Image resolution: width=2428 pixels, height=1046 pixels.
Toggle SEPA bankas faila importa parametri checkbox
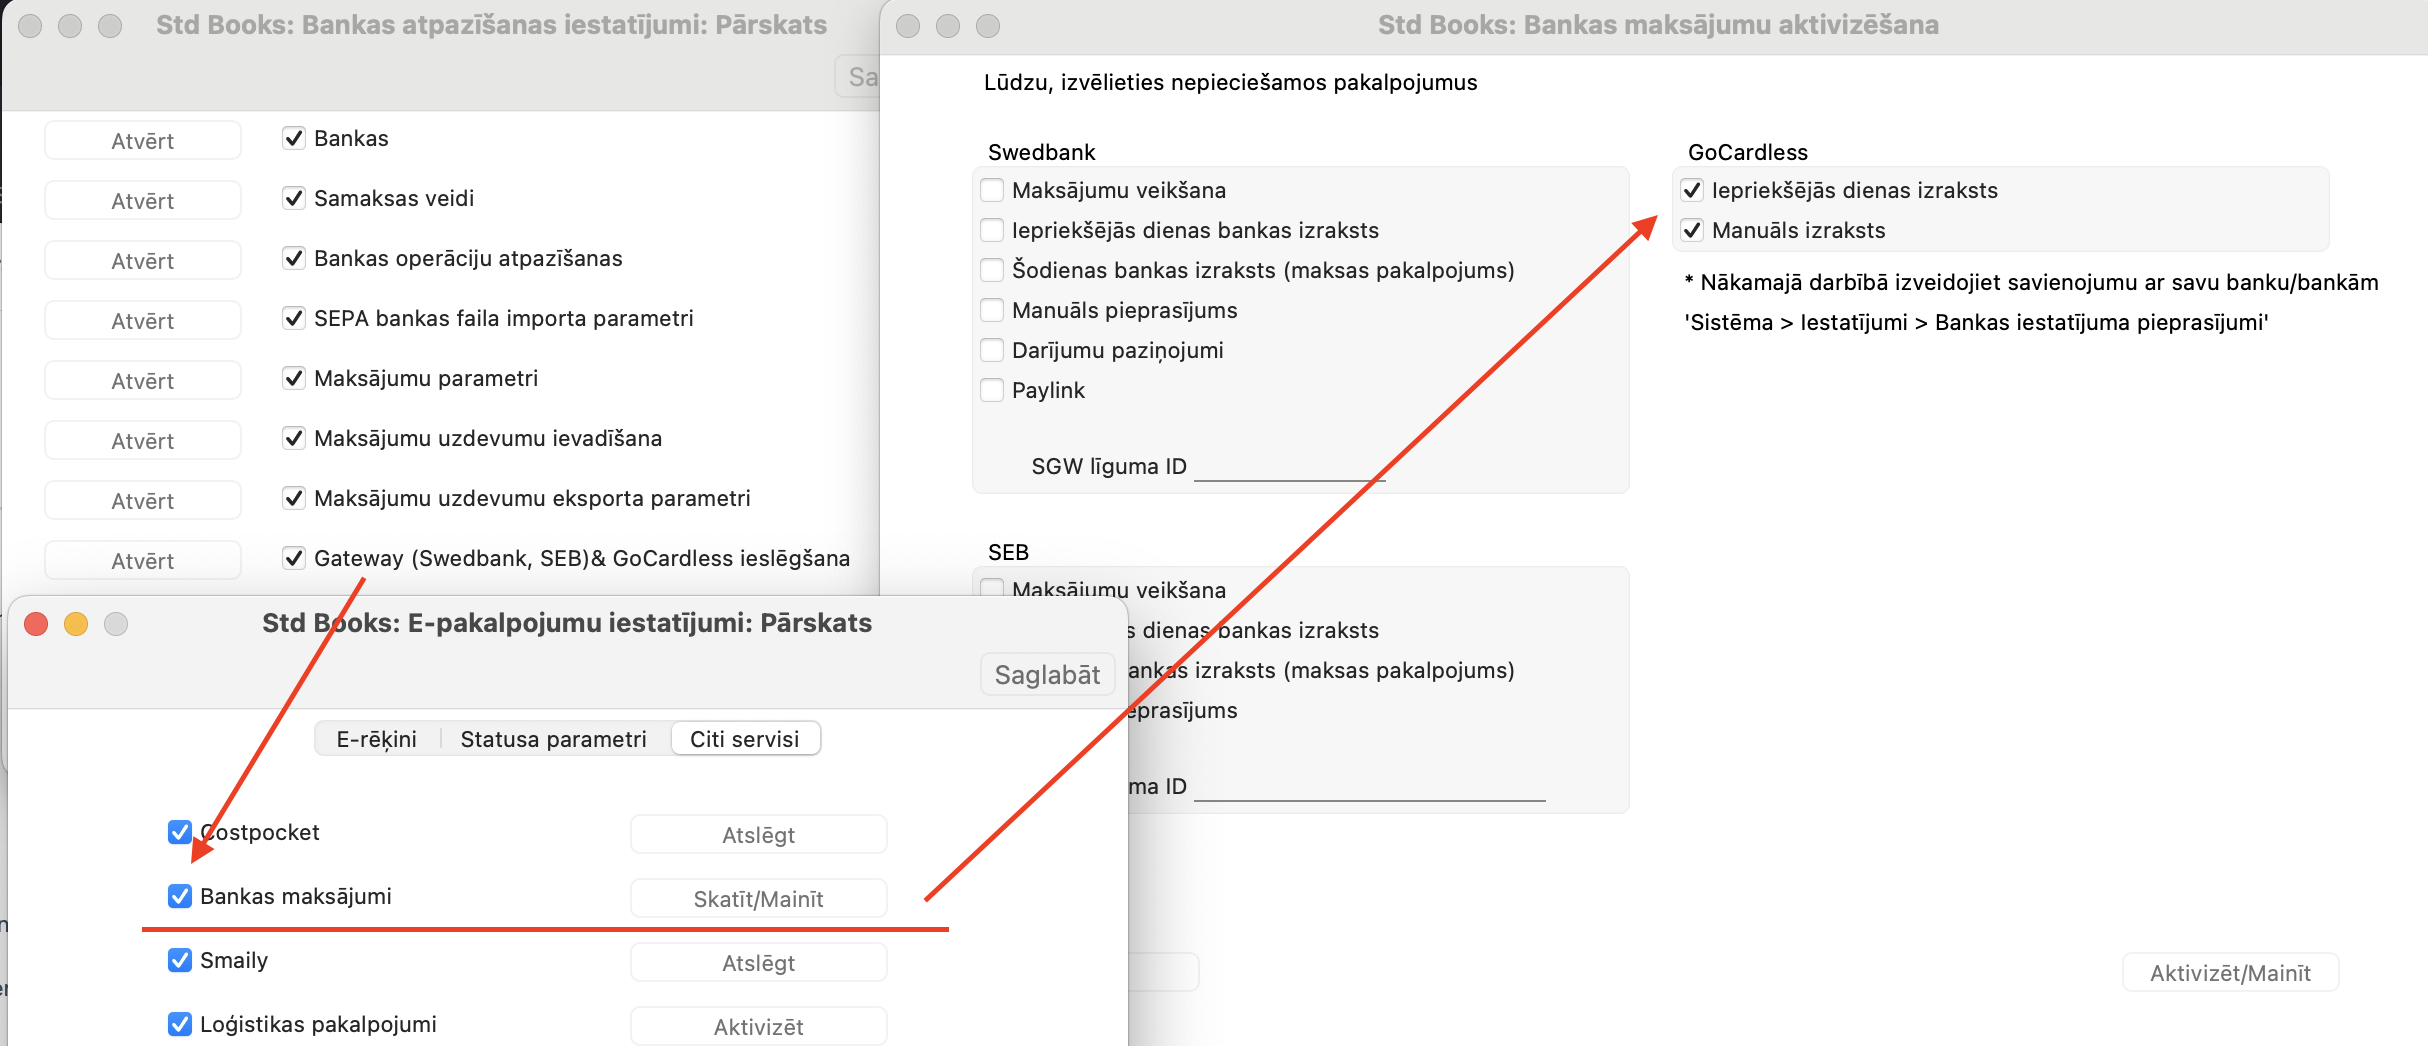pos(293,318)
